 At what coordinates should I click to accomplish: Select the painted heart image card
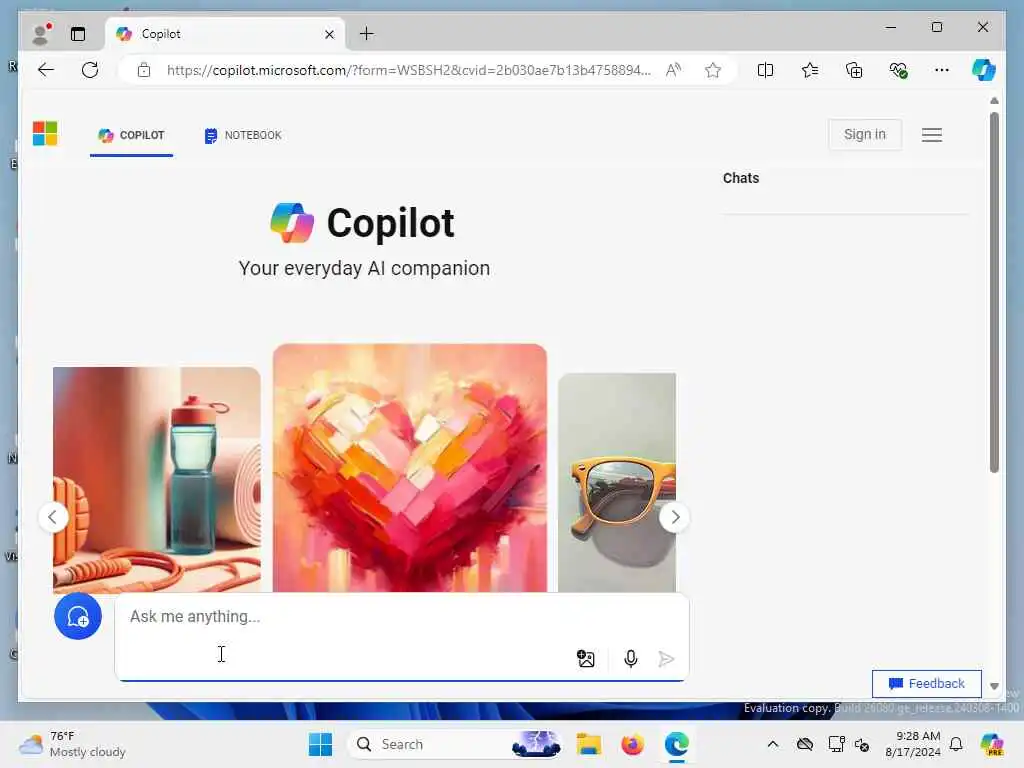pos(409,468)
